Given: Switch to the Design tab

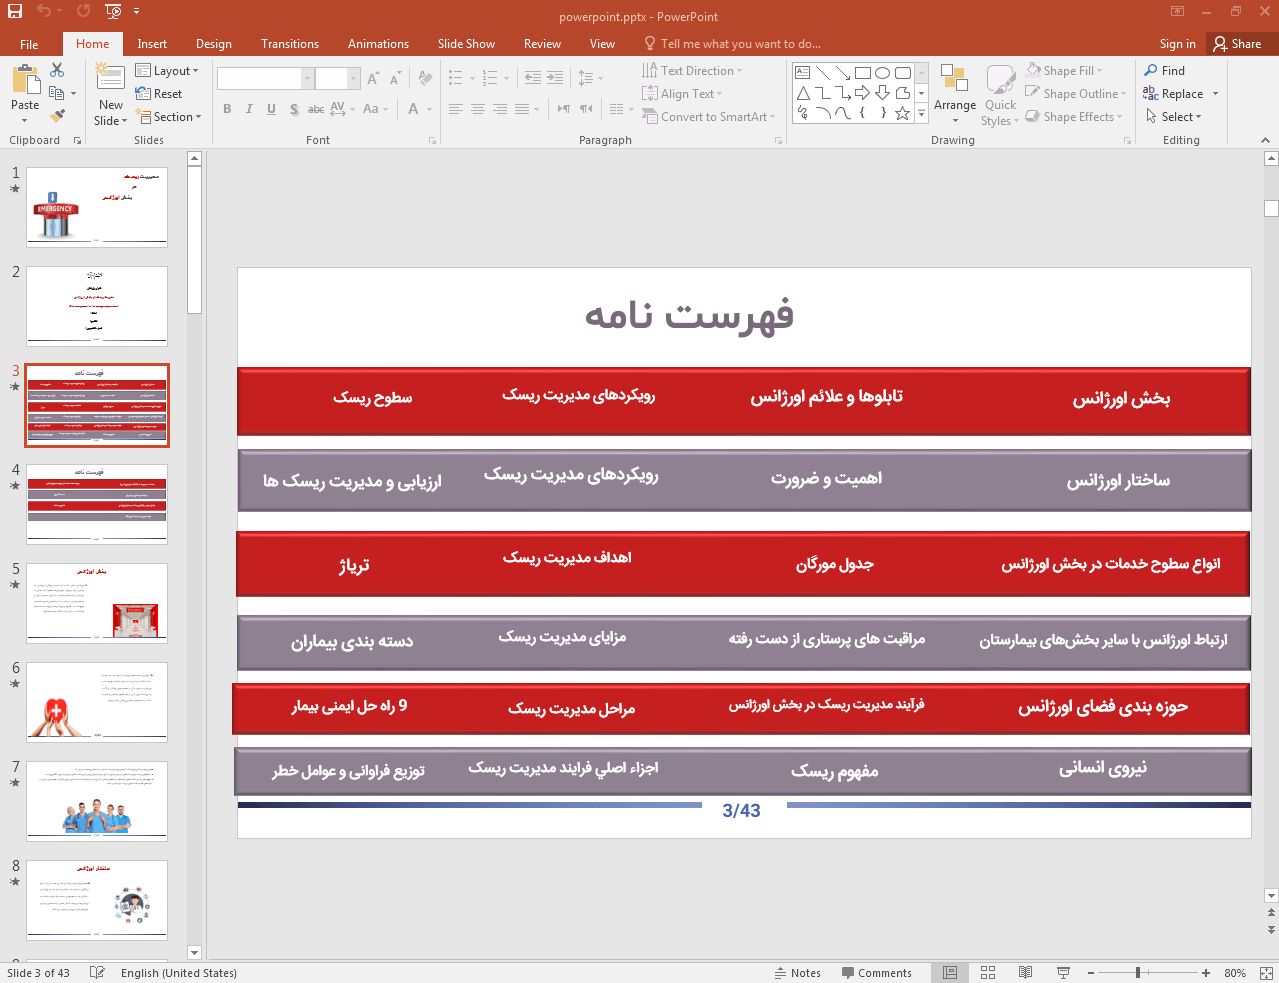Looking at the screenshot, I should click(x=213, y=44).
